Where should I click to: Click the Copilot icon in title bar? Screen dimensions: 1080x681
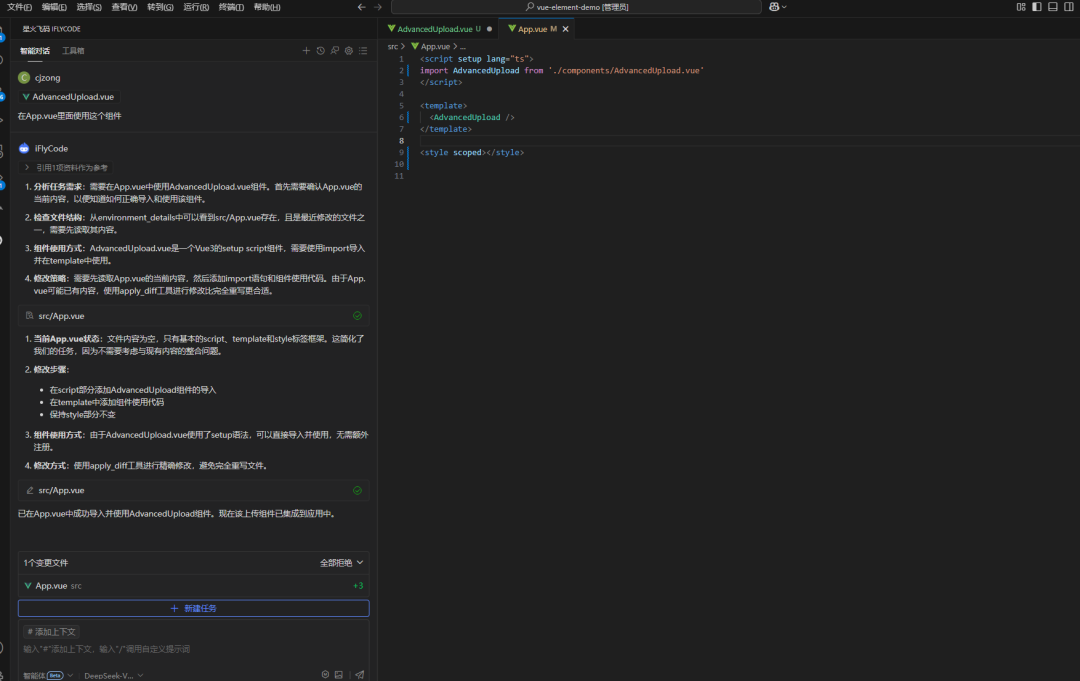[x=774, y=7]
